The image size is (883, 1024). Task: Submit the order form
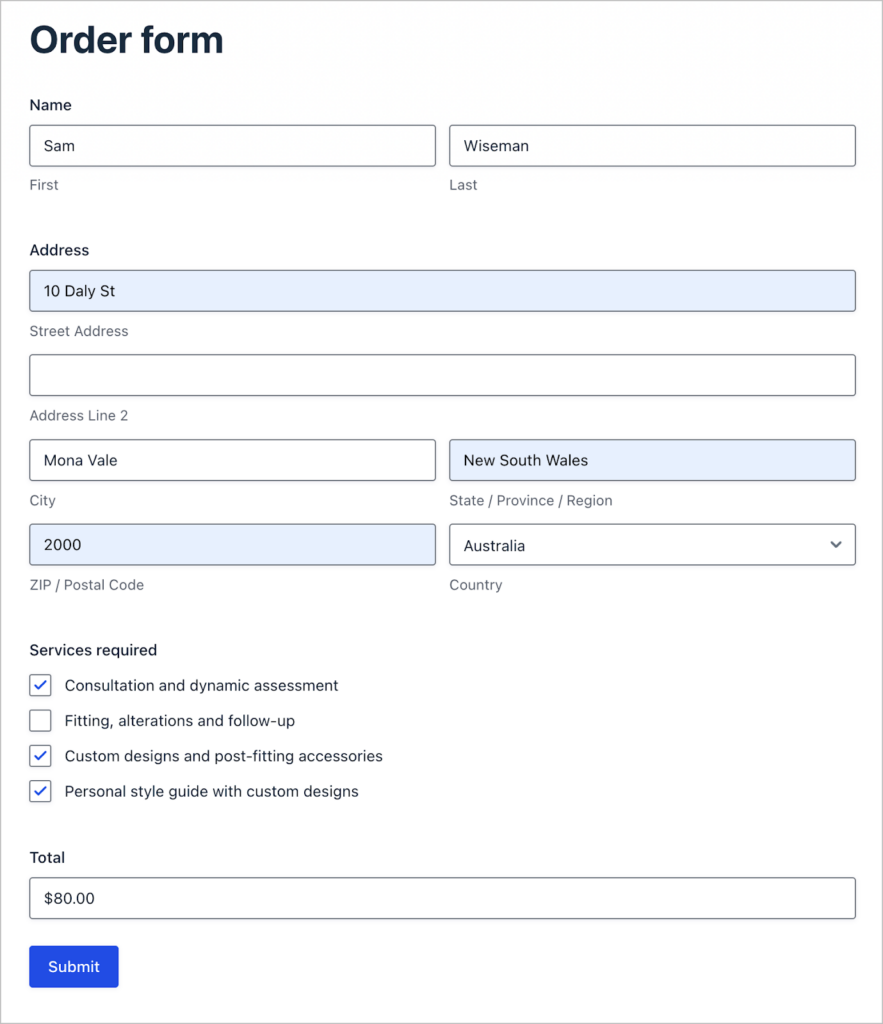[74, 967]
